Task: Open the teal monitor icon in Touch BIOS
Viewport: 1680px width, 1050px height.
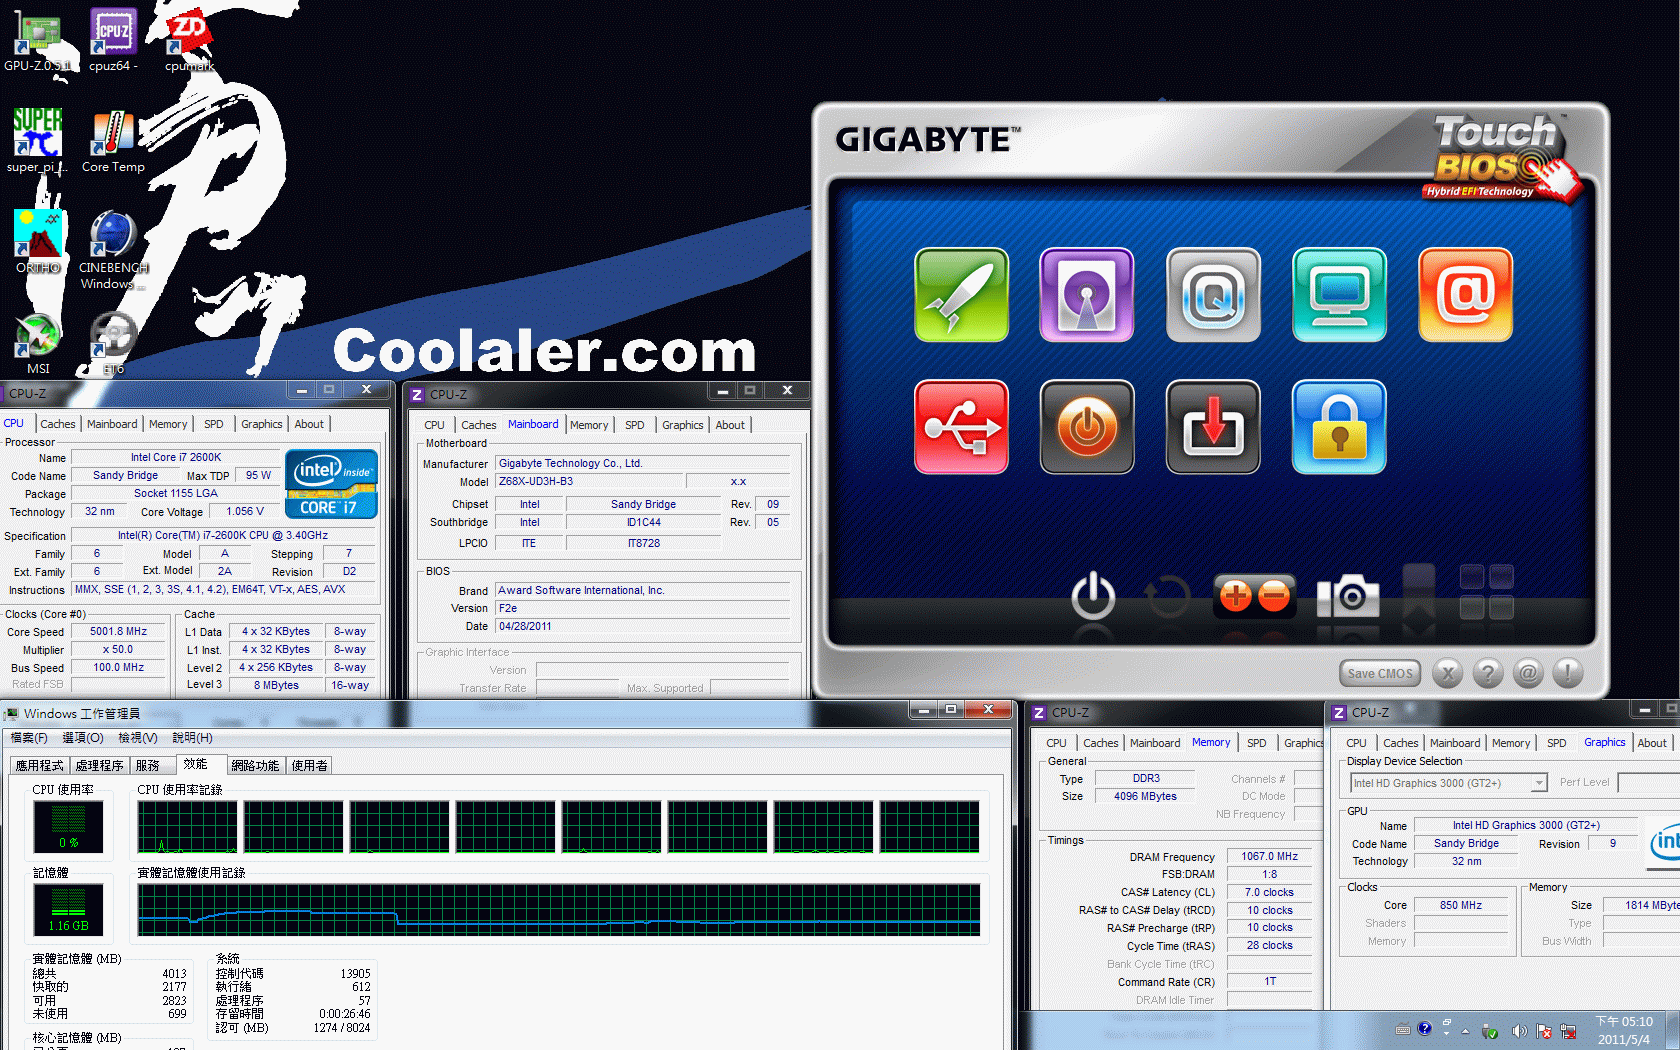Action: tap(1339, 295)
